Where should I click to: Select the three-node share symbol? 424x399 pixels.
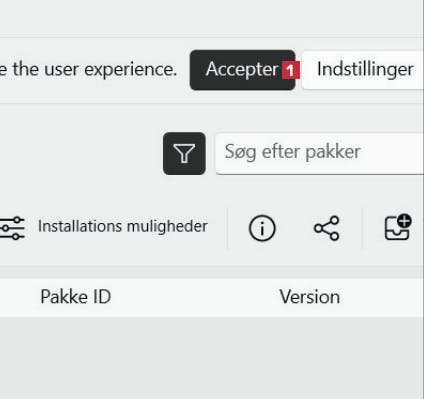(326, 228)
